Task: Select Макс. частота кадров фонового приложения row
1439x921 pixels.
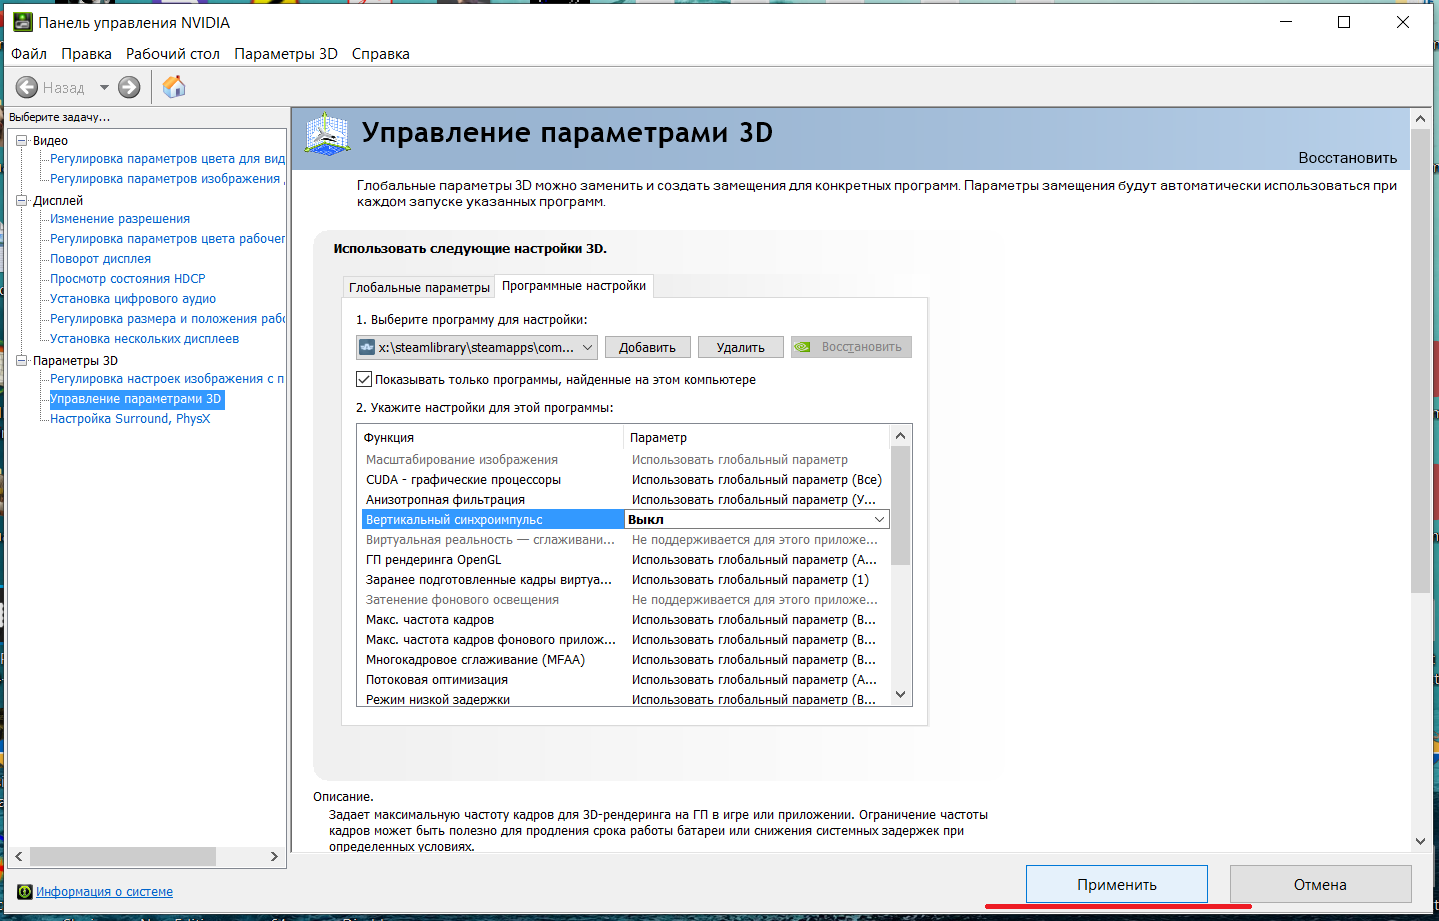Action: click(x=625, y=640)
